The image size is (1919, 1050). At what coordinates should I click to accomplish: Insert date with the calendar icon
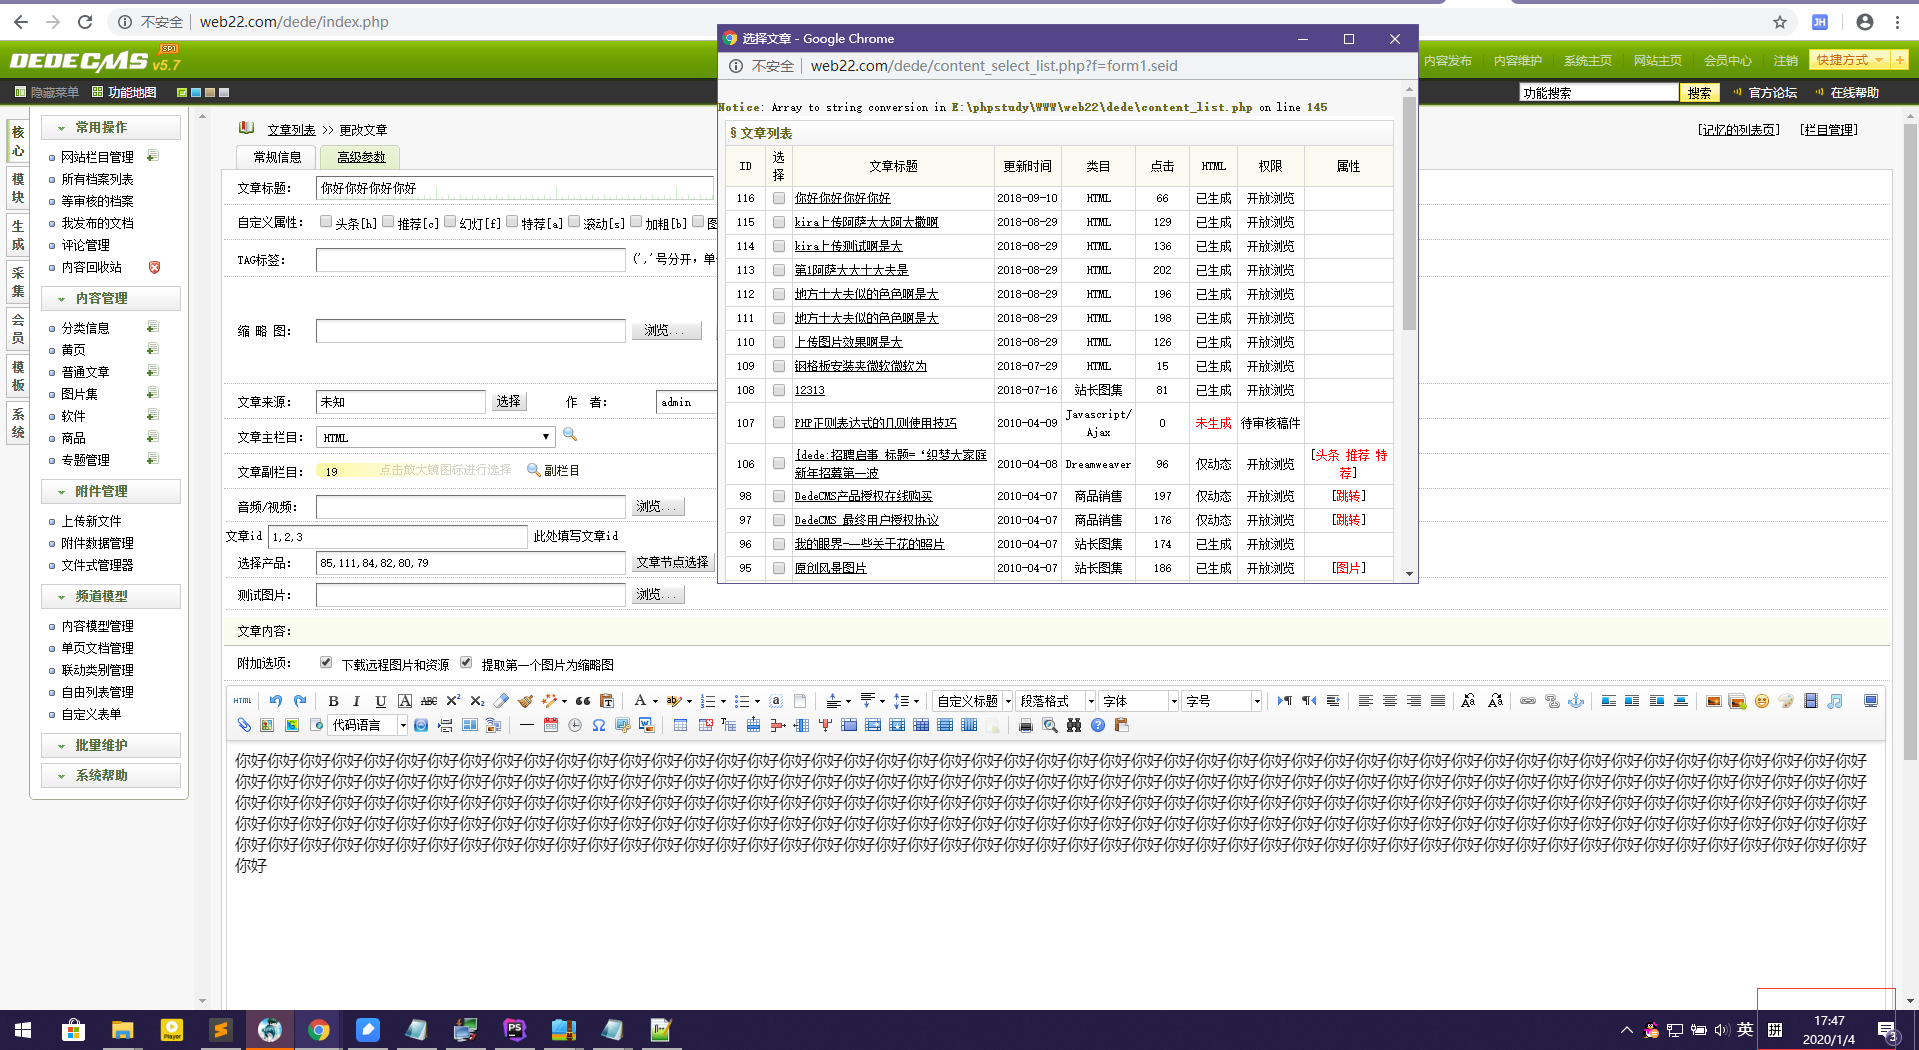coord(550,725)
